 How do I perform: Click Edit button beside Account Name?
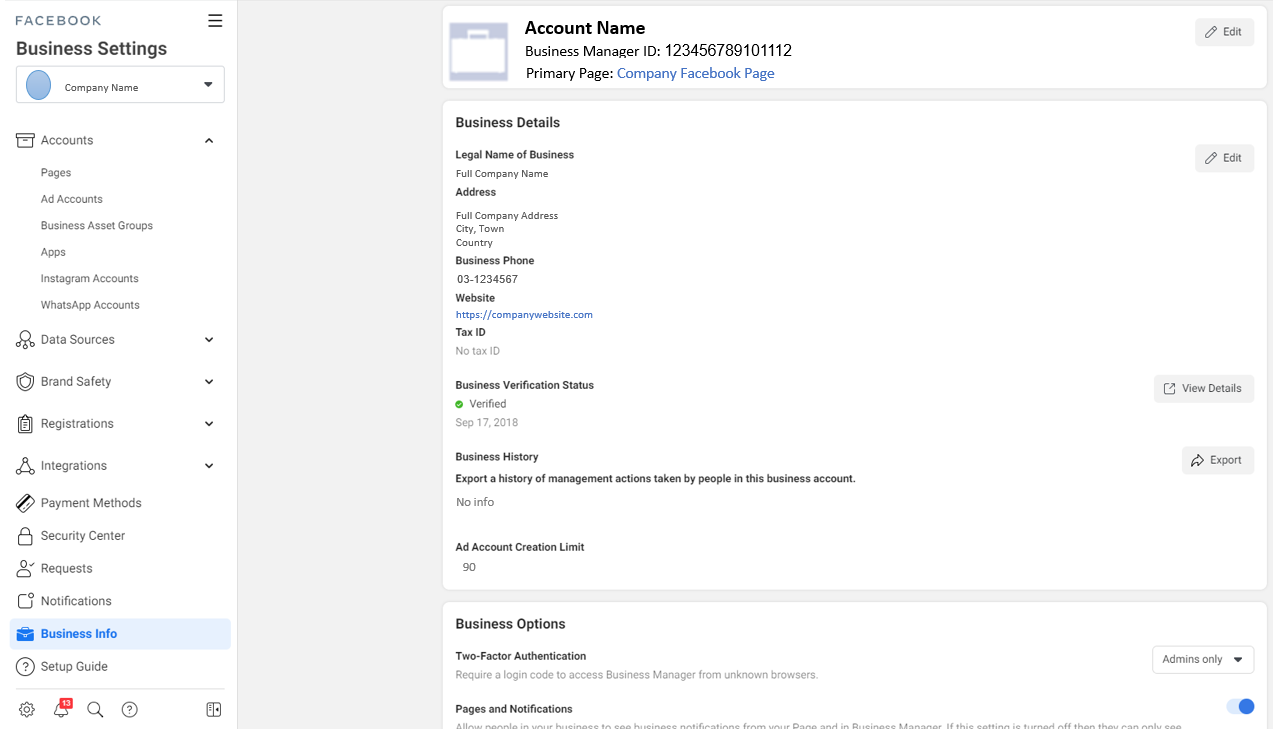point(1224,32)
